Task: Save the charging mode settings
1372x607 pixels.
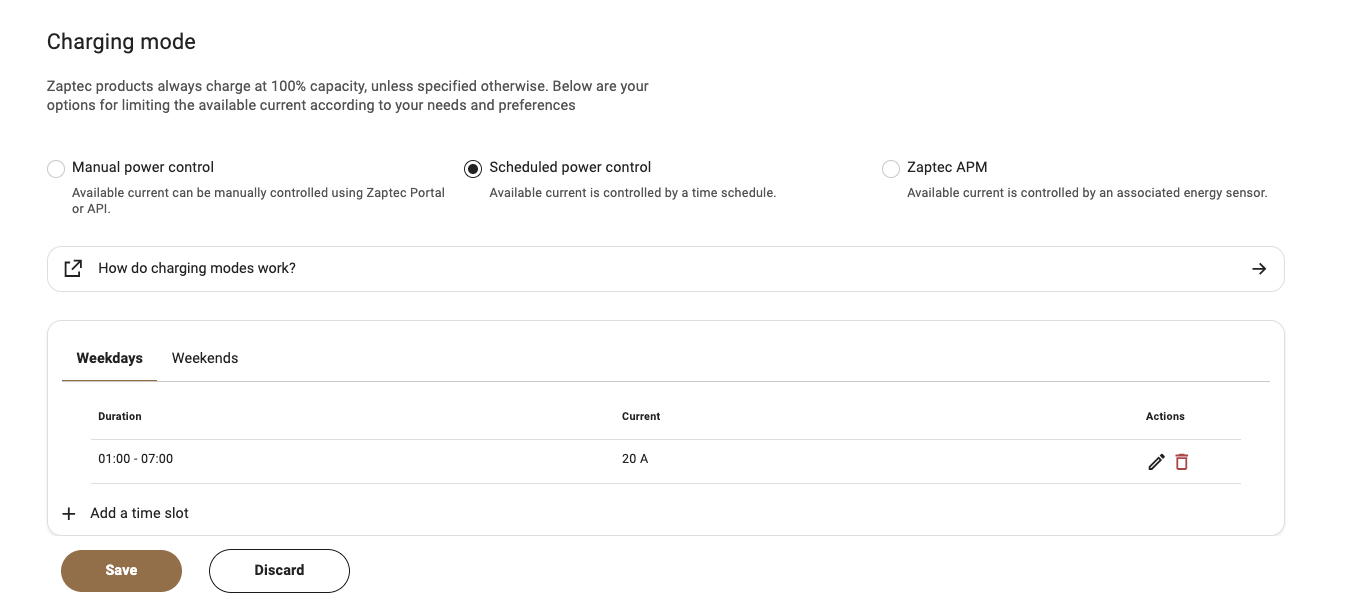Action: click(x=121, y=570)
